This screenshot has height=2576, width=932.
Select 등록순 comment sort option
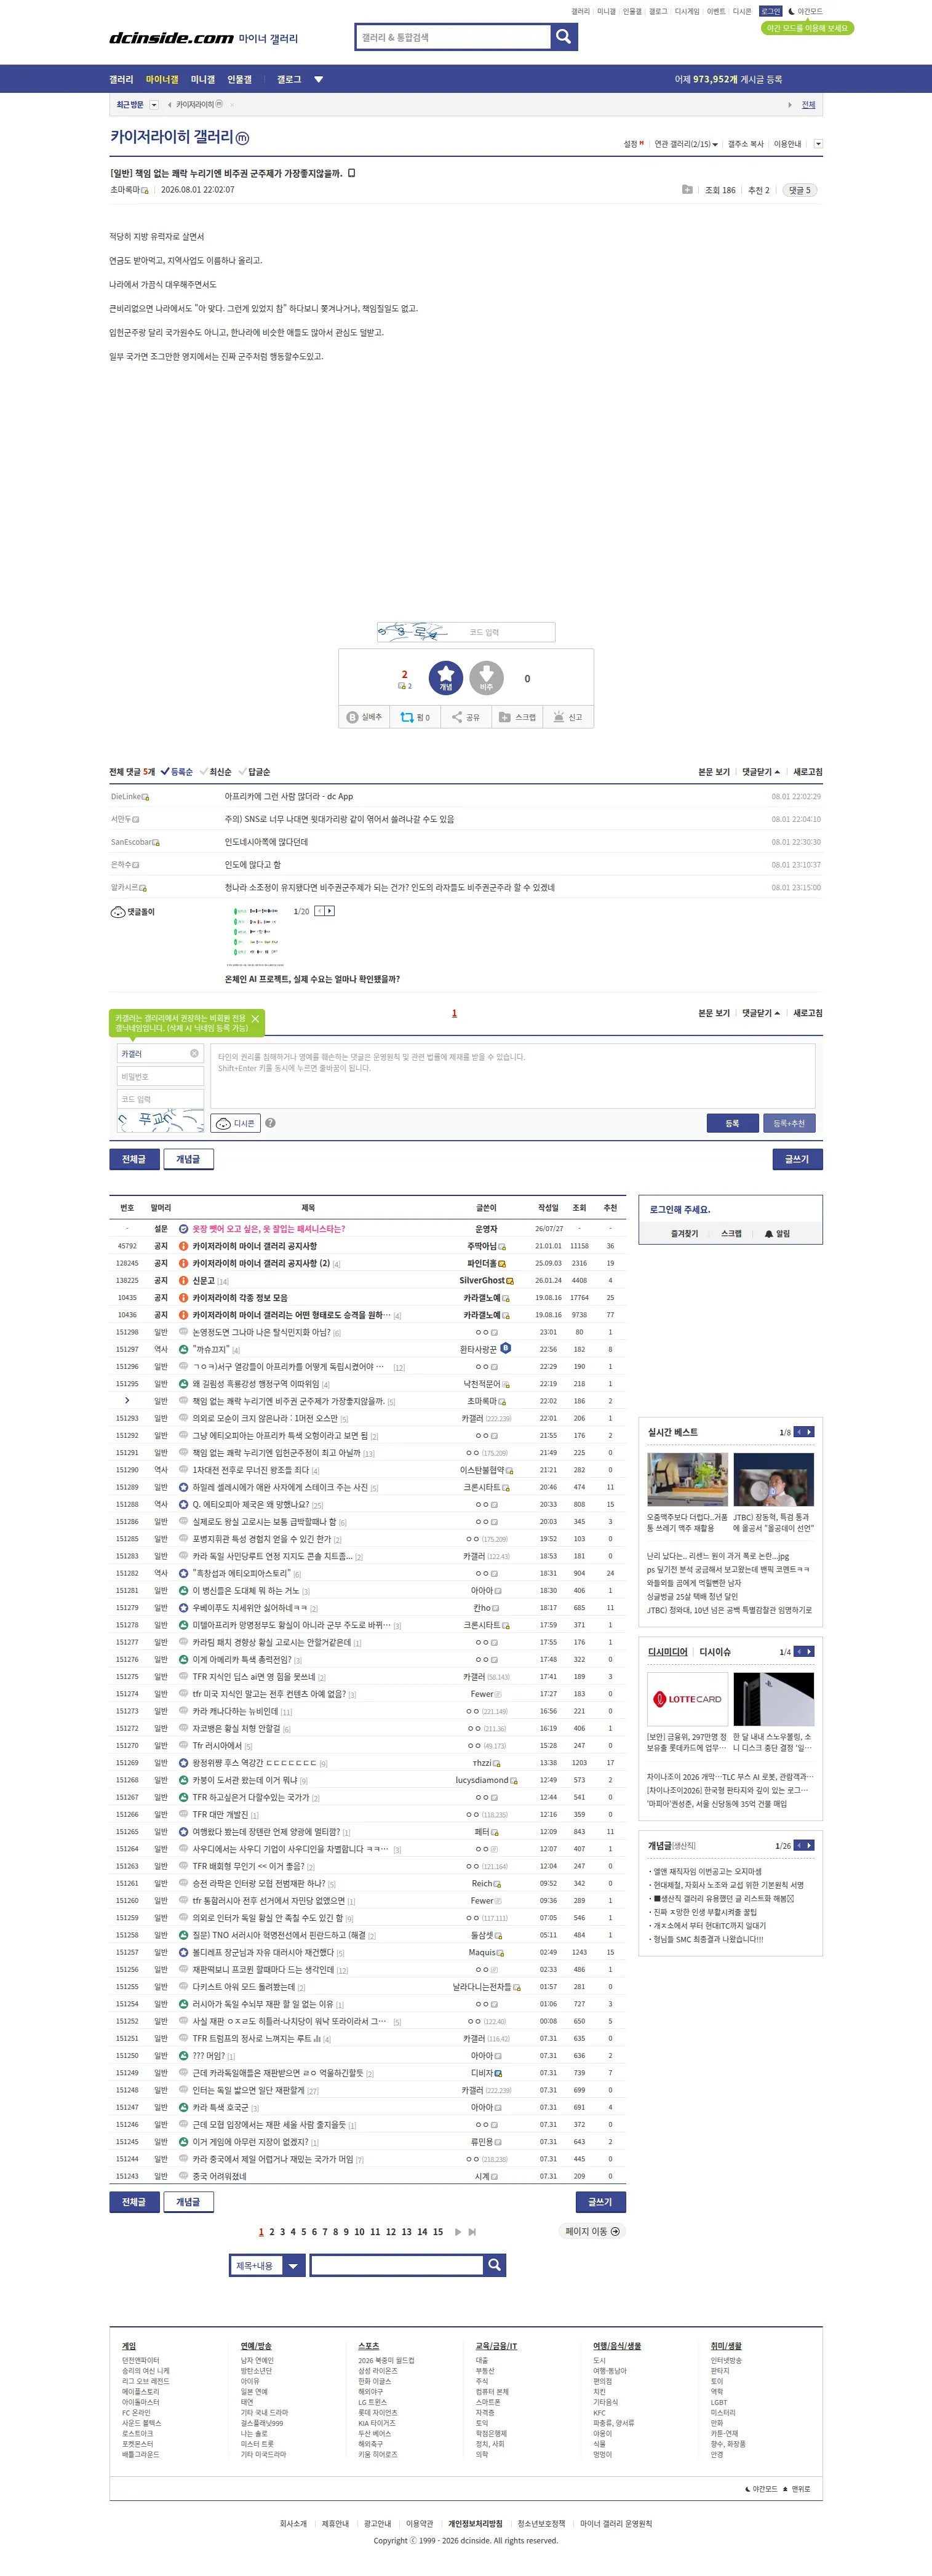[177, 772]
